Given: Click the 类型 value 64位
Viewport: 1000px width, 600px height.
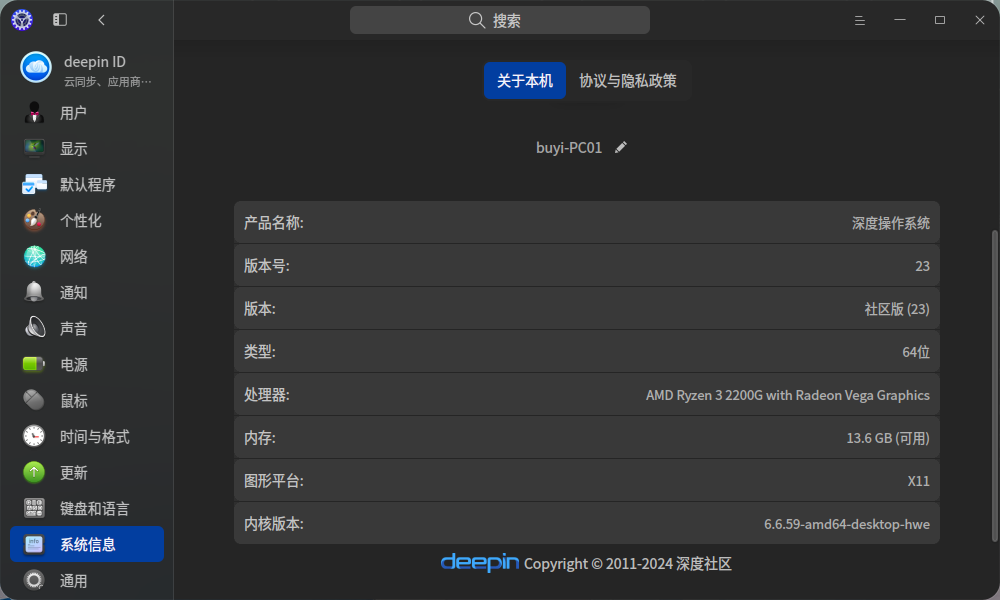Looking at the screenshot, I should click(916, 352).
